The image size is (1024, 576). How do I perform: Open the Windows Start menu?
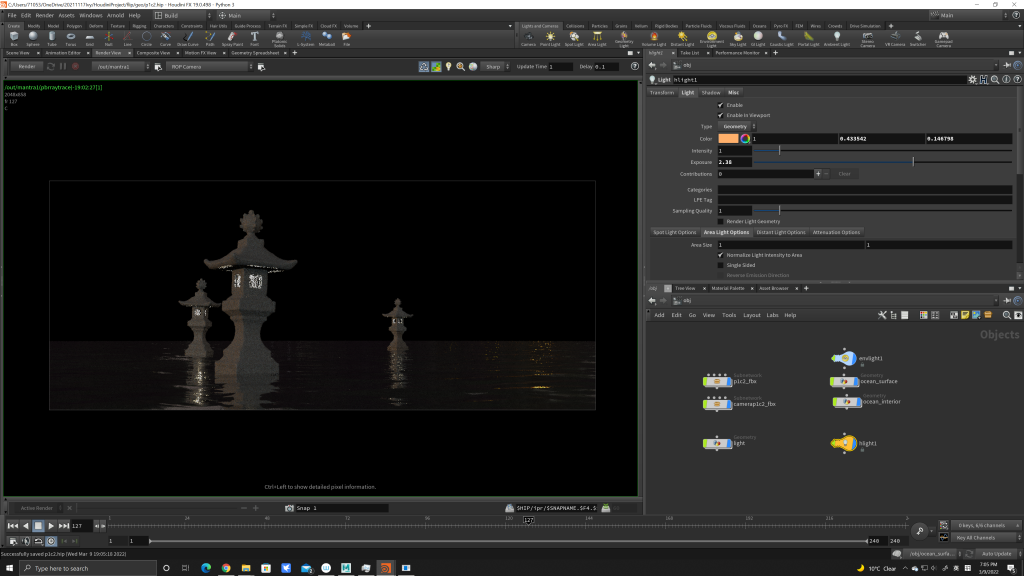click(11, 568)
